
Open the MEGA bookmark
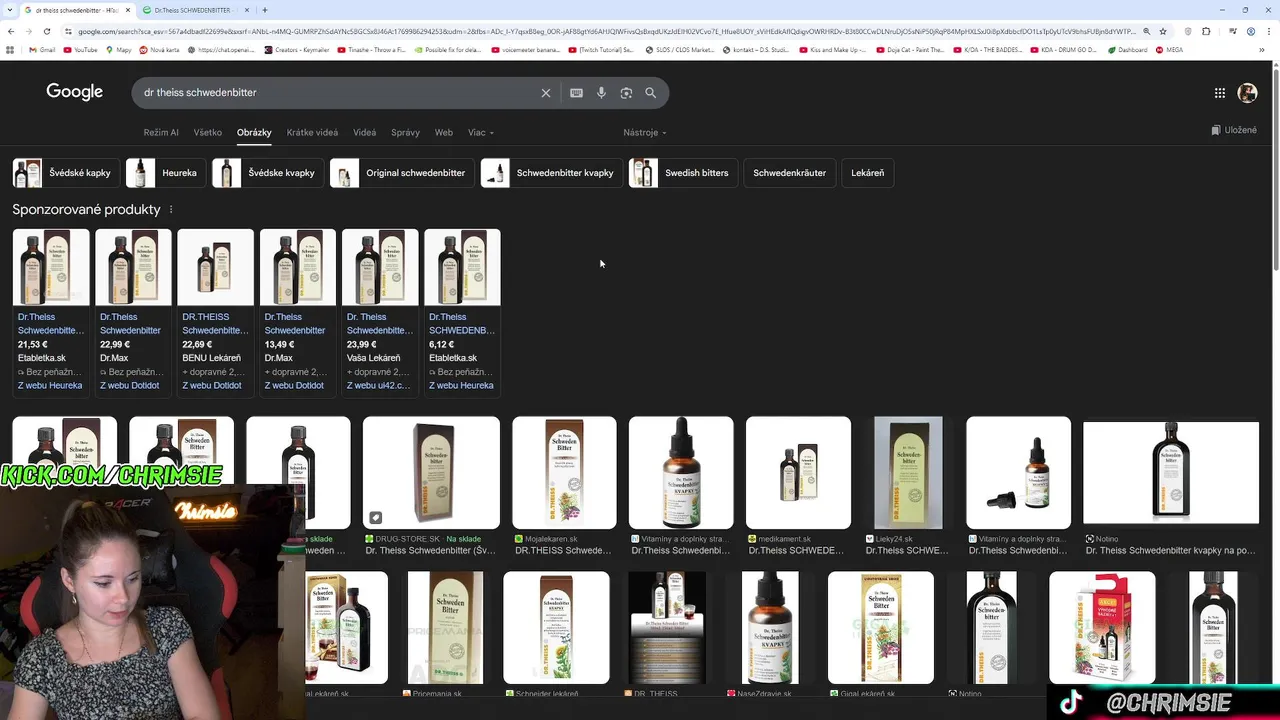pos(1169,50)
